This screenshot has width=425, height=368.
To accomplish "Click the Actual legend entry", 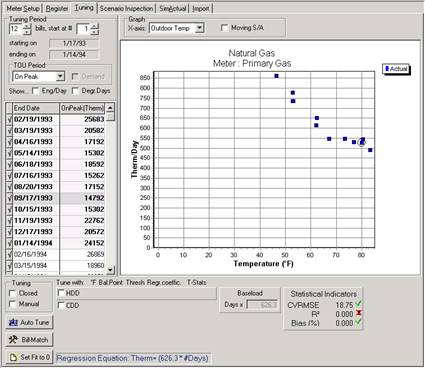I will tap(396, 69).
